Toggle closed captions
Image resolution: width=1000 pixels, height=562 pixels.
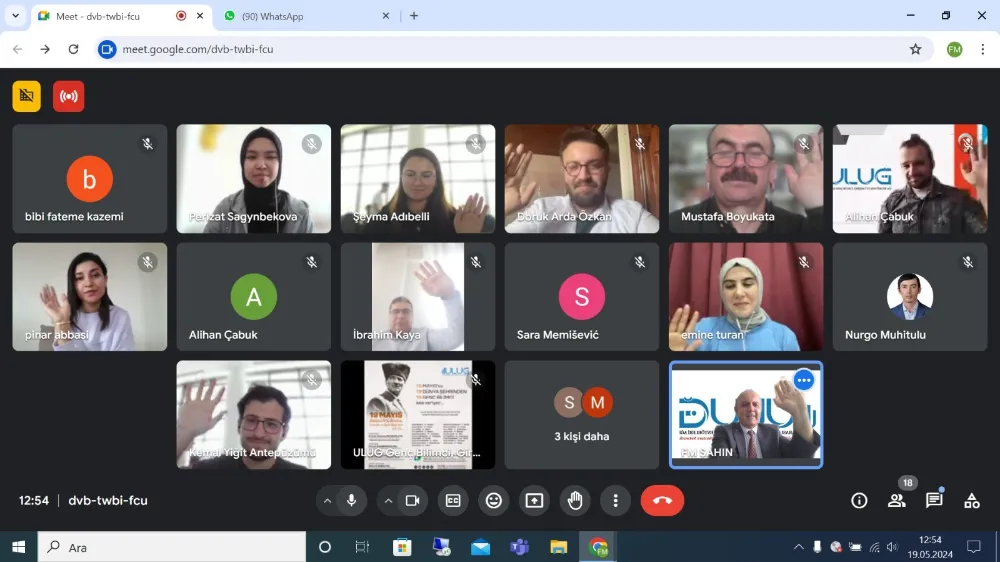(453, 501)
